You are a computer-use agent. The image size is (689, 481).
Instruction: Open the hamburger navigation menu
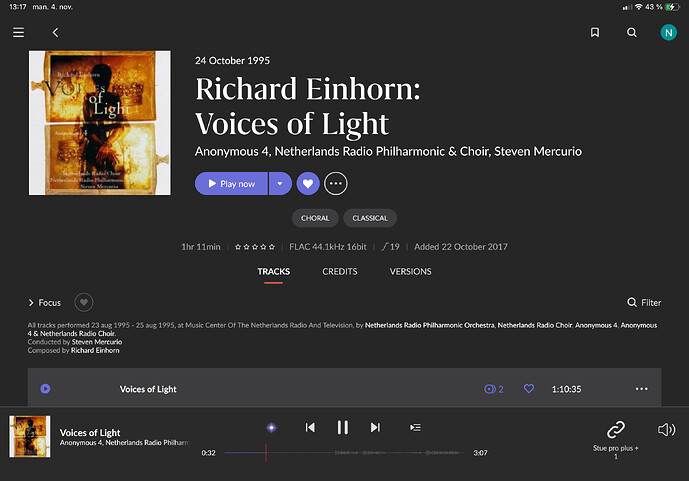tap(18, 32)
